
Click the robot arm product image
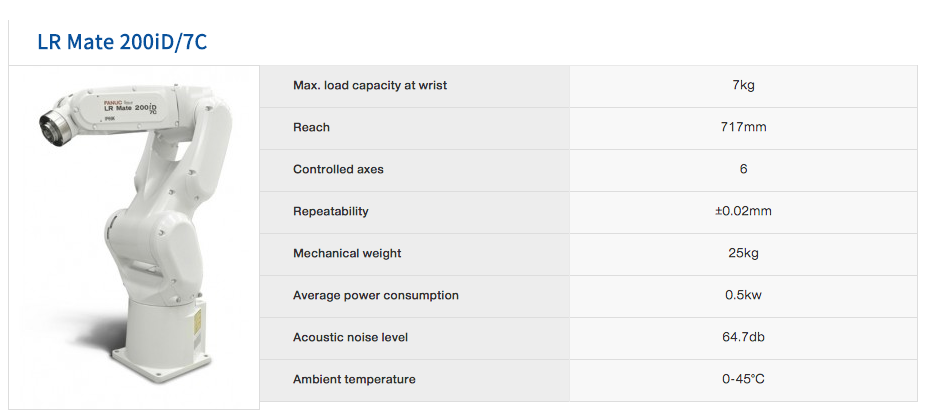click(x=134, y=237)
